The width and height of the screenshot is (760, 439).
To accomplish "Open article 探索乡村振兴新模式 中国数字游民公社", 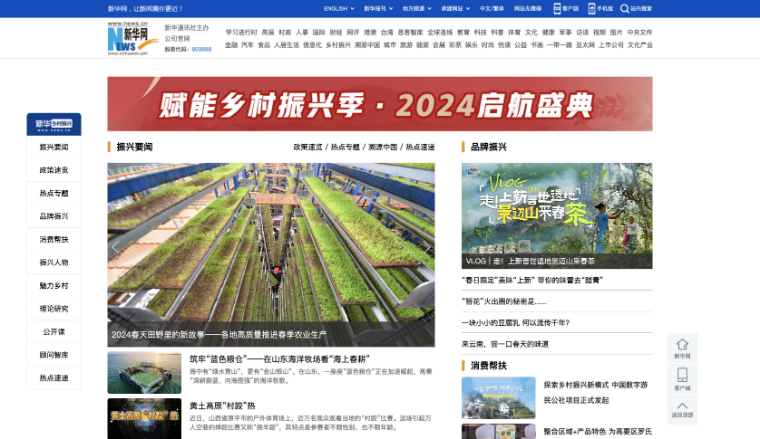I will [596, 392].
